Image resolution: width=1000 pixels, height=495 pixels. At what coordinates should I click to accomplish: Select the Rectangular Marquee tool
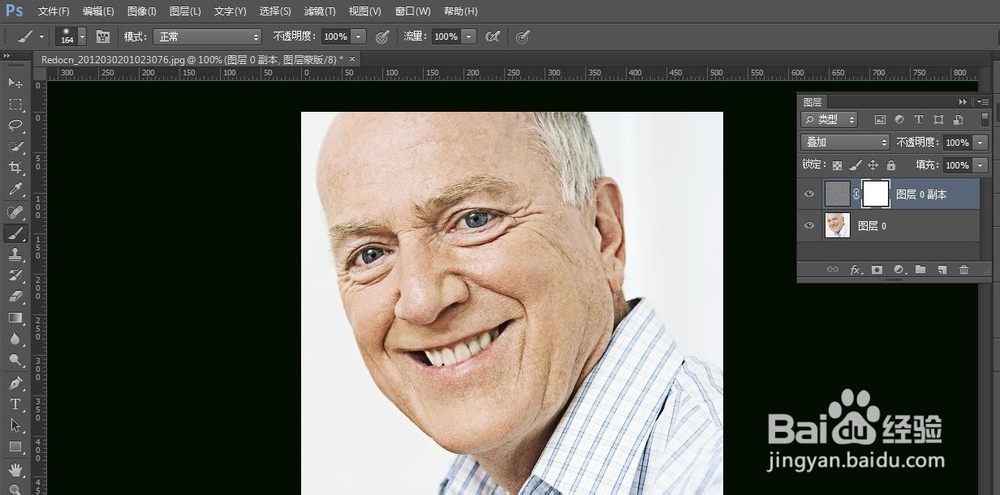click(x=15, y=104)
